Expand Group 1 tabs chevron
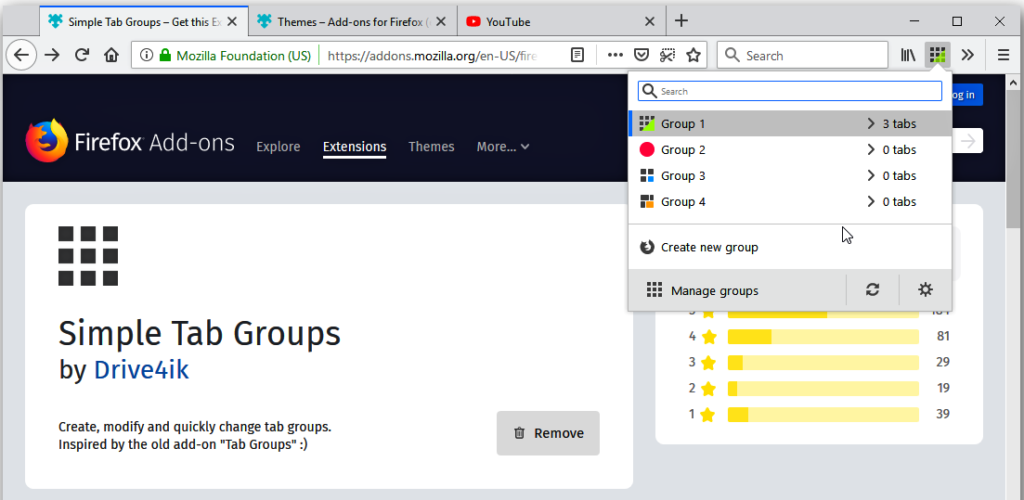Viewport: 1024px width, 500px height. [x=870, y=123]
